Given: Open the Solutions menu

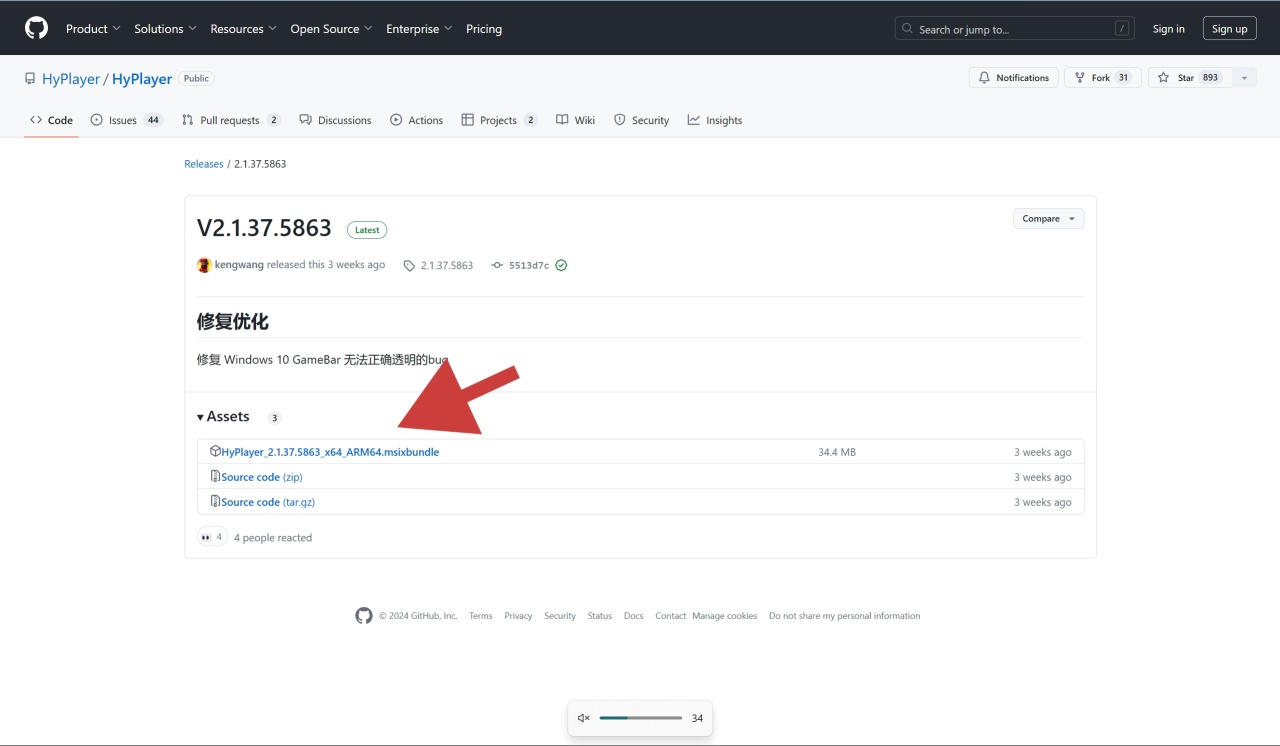Looking at the screenshot, I should pyautogui.click(x=166, y=29).
